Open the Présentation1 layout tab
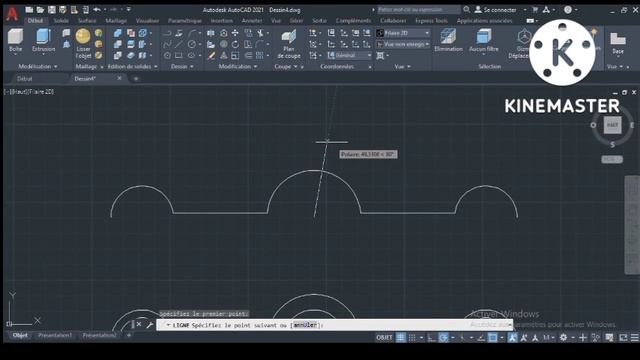This screenshot has height=360, width=640. click(55, 336)
